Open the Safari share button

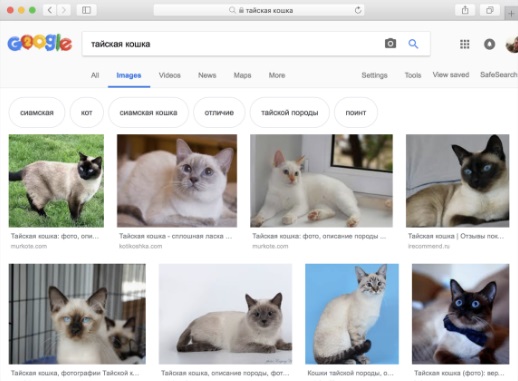coord(465,10)
